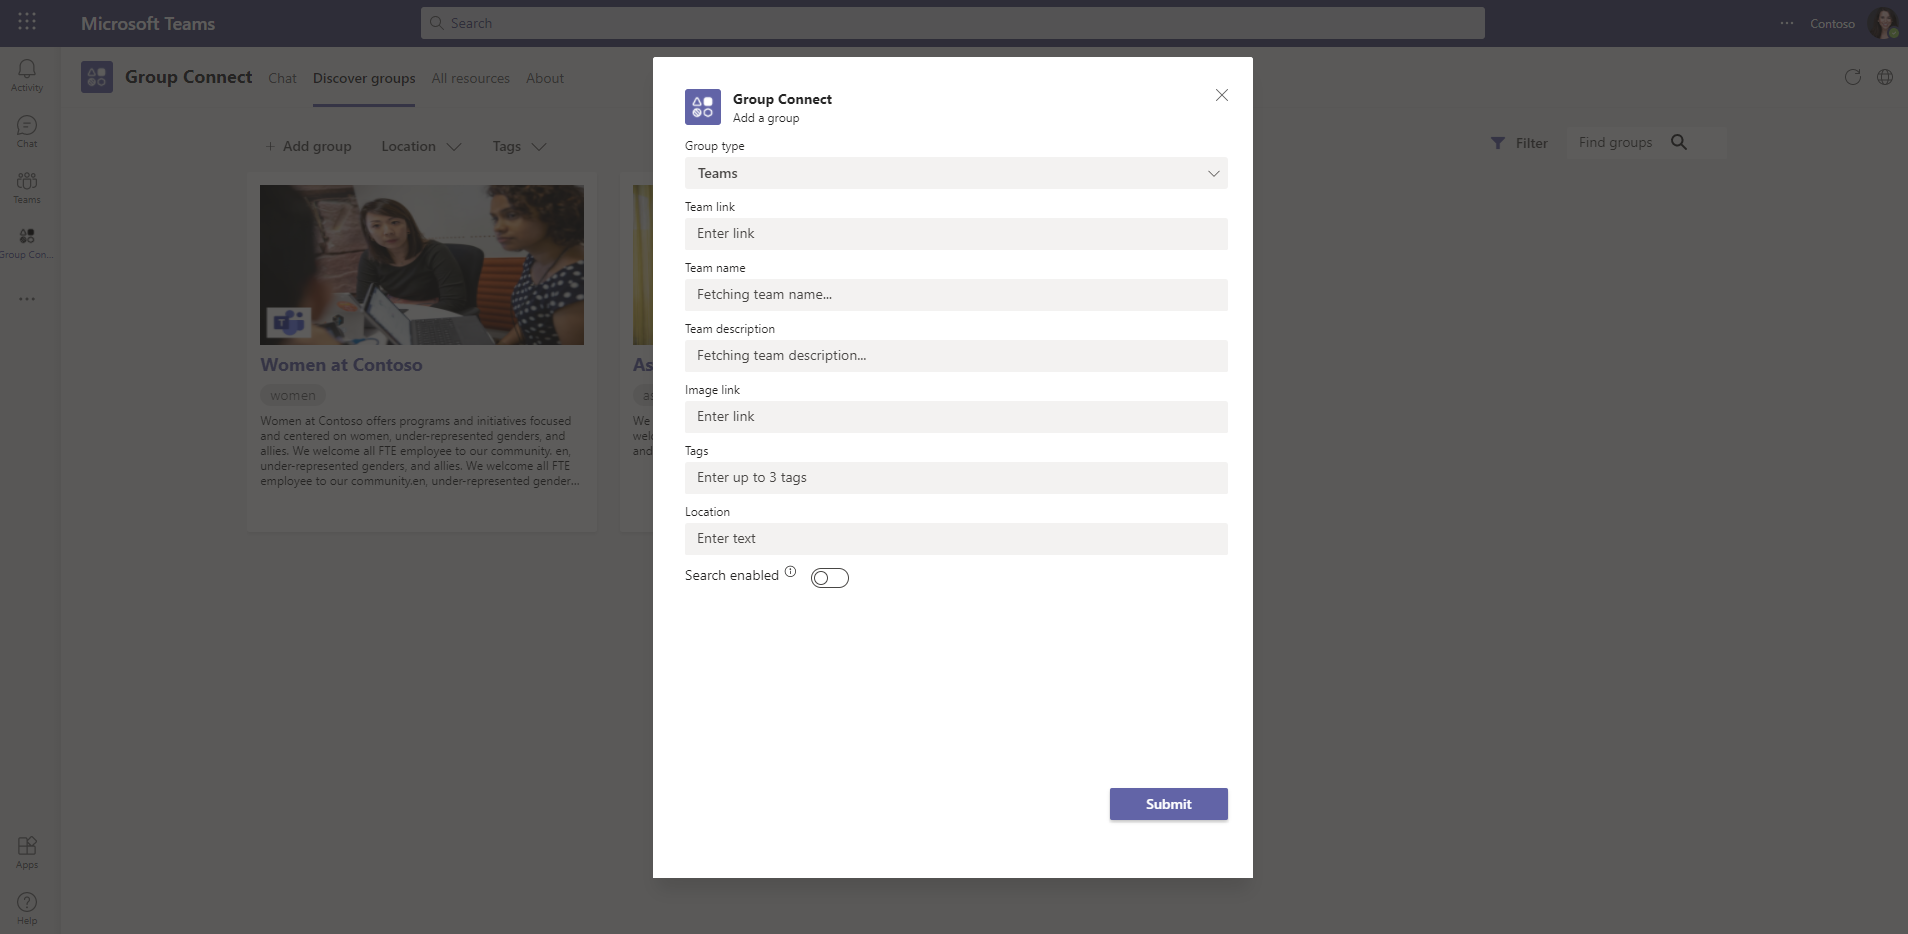The height and width of the screenshot is (934, 1908).
Task: Click the Contoso organization label
Action: point(1832,24)
